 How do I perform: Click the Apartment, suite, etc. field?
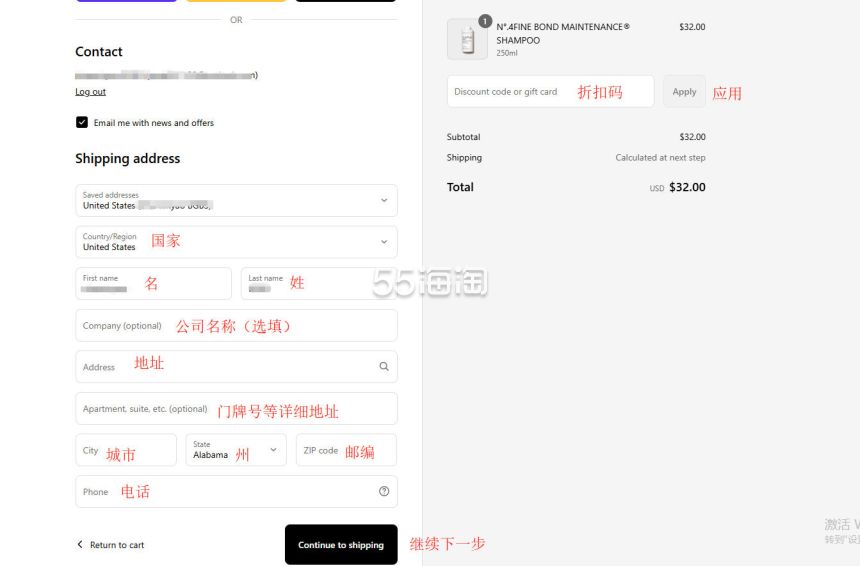236,409
